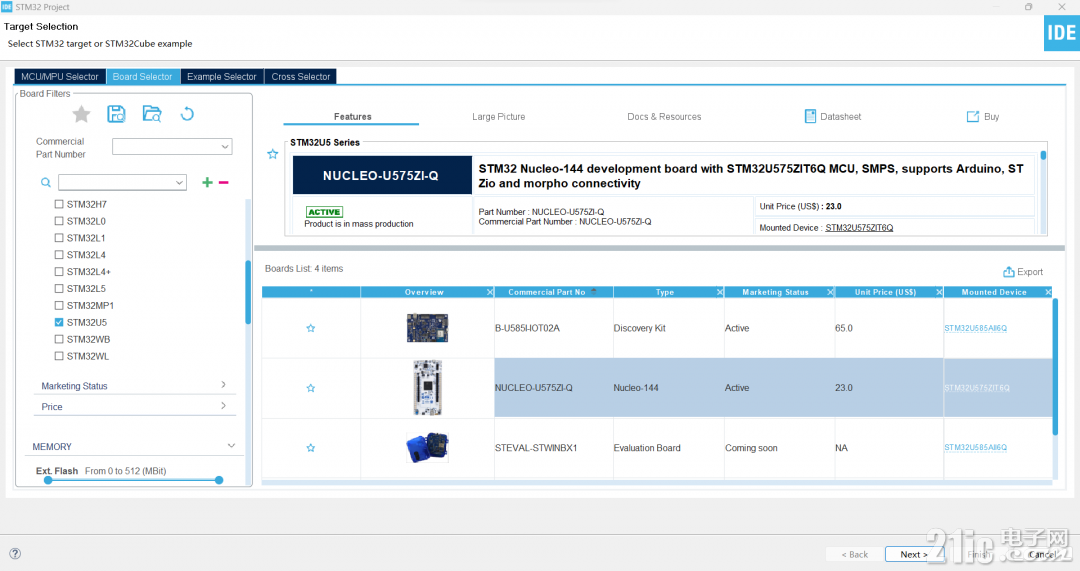Screen dimensions: 1080x571
Task: Close the Overview column
Action: 490,292
